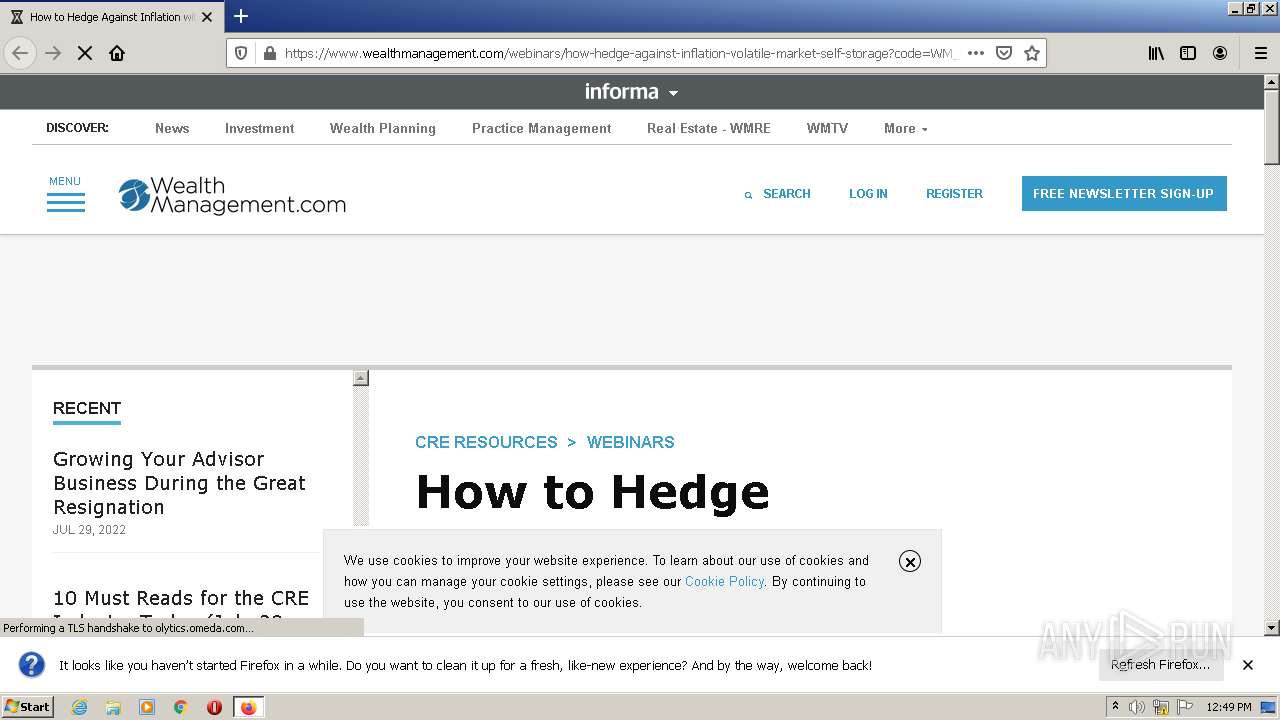Click the 12:49 PM taskbar clock
Screen dimensions: 1280x720
click(x=1229, y=707)
